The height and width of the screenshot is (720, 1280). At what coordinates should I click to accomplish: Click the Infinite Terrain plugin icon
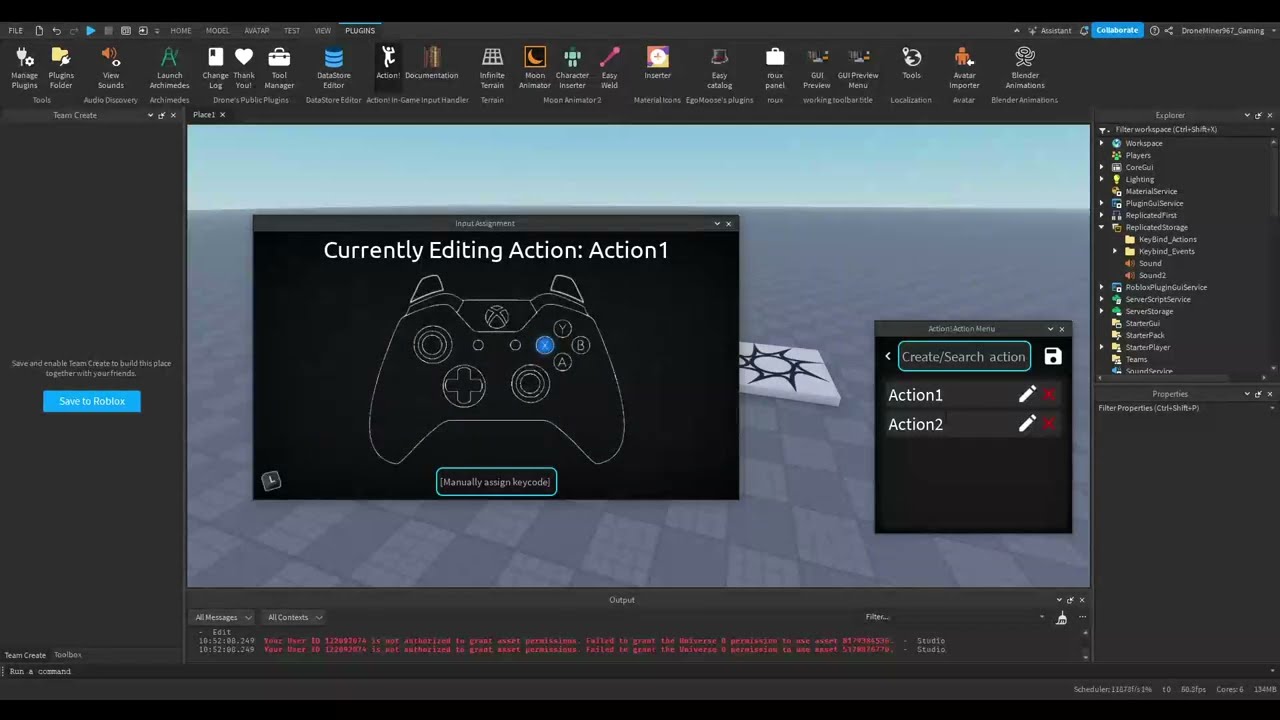point(492,67)
